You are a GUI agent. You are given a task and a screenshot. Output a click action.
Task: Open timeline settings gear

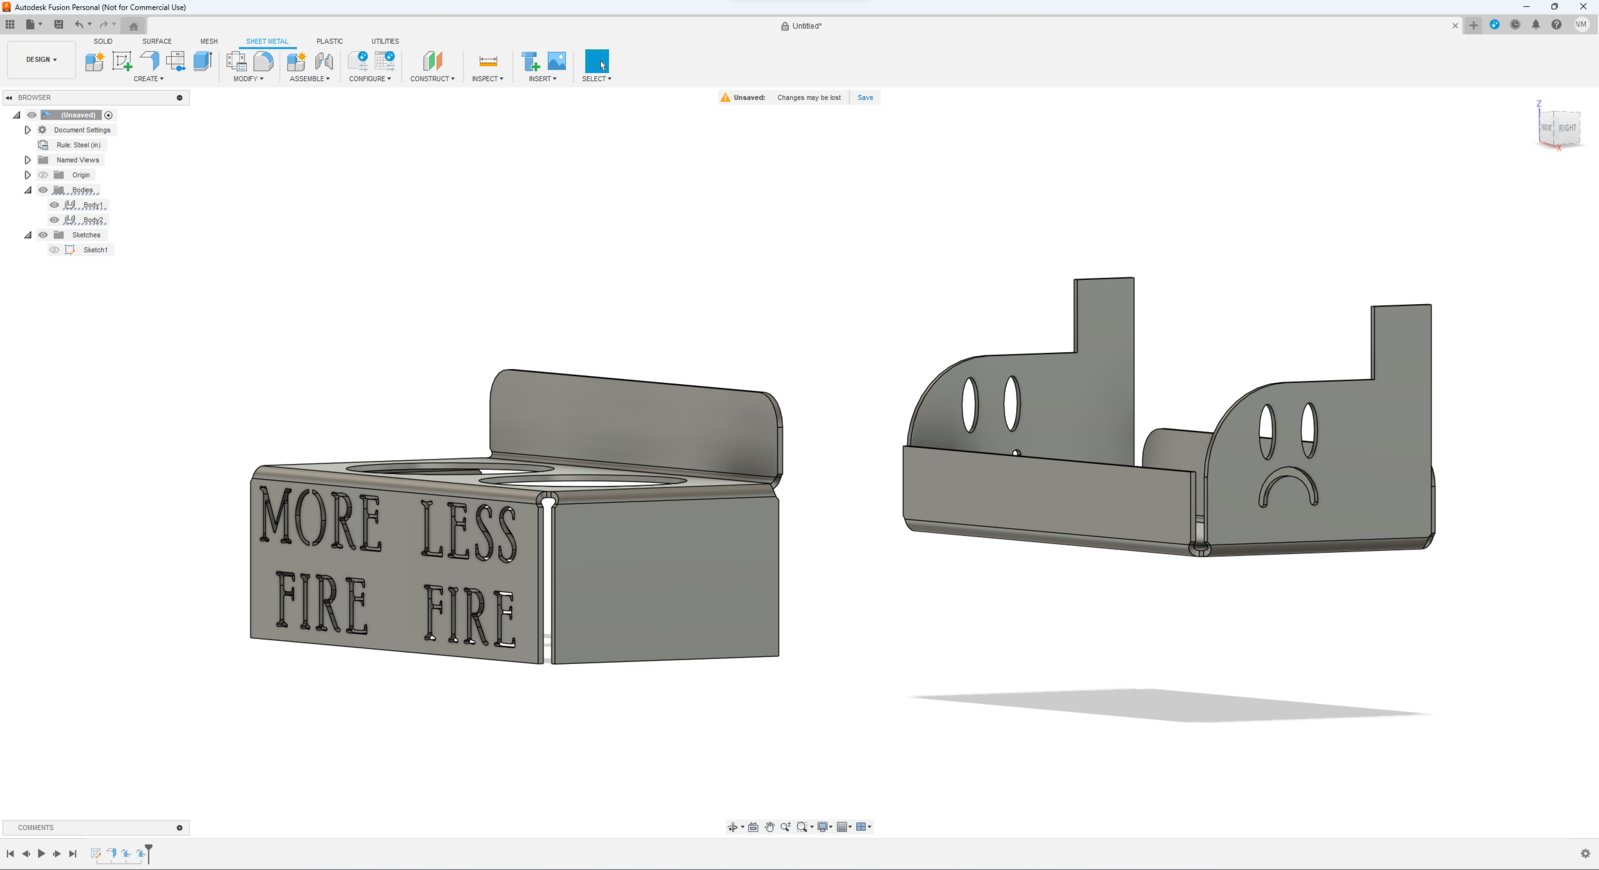click(x=1585, y=853)
